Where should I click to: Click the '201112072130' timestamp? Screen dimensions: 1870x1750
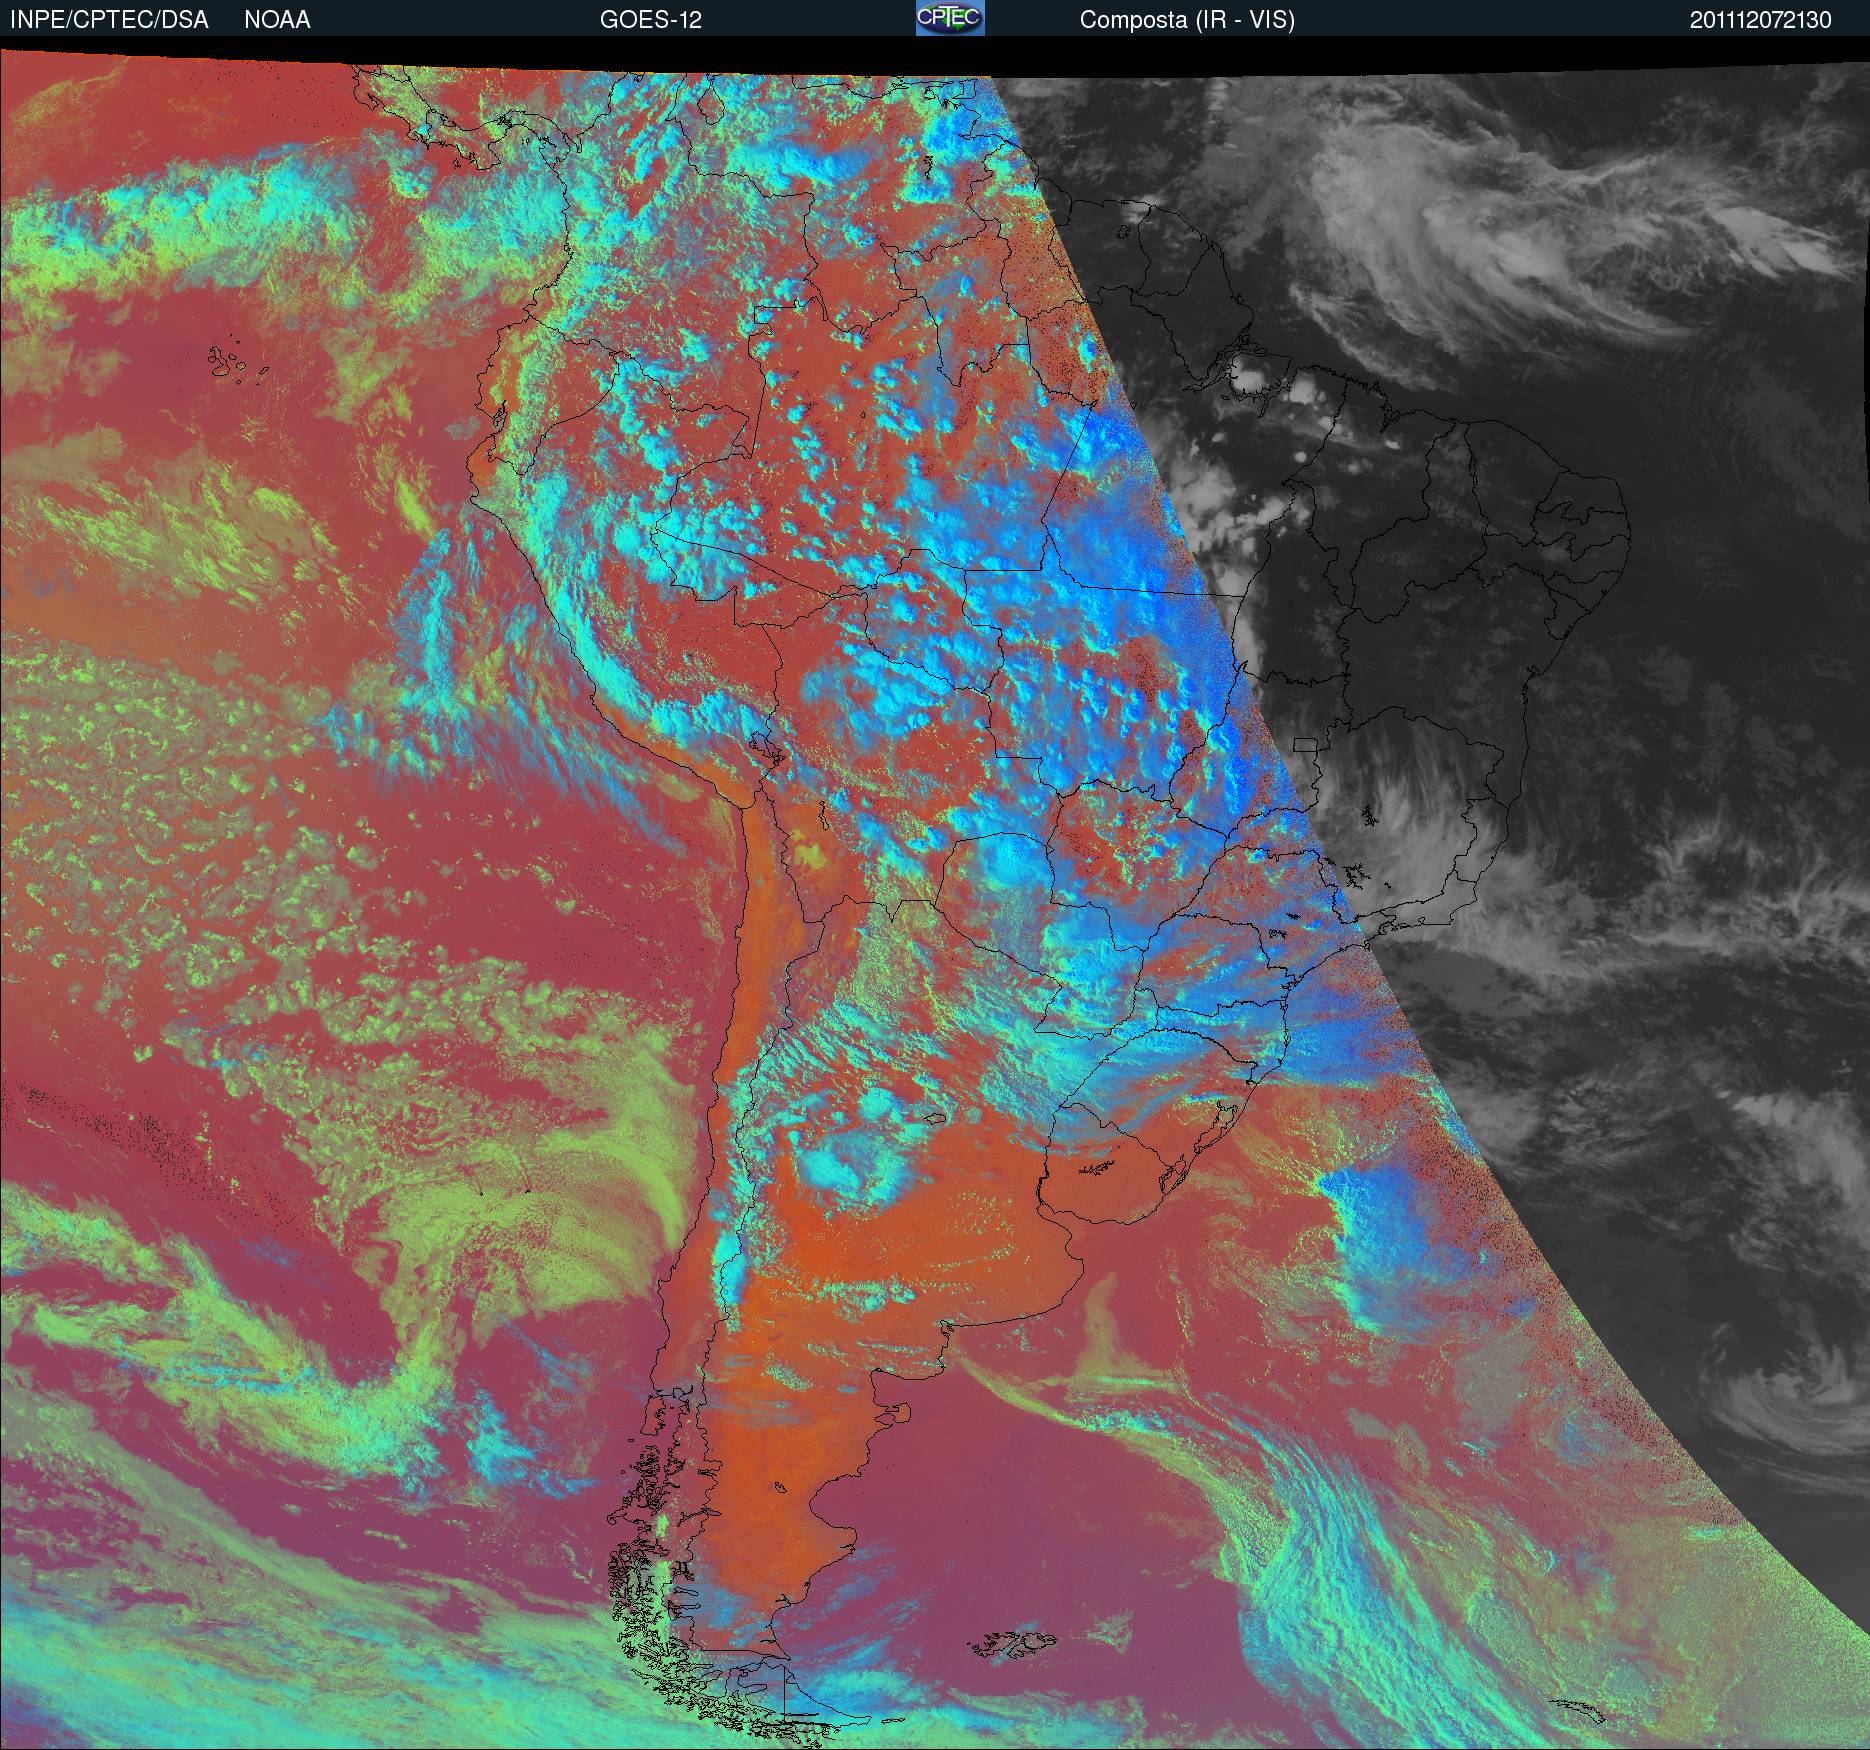[x=1761, y=20]
